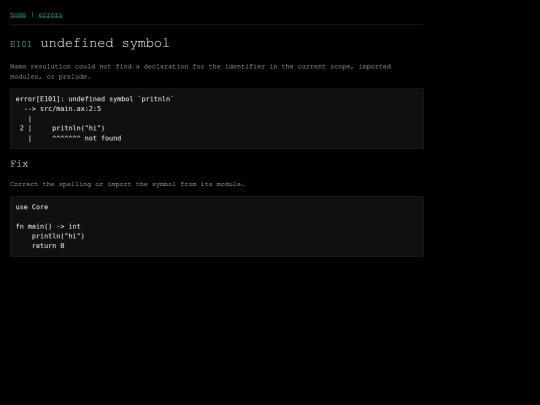Click the 'src/main.ax:2:5' location line
This screenshot has height=405, width=540.
click(62, 109)
